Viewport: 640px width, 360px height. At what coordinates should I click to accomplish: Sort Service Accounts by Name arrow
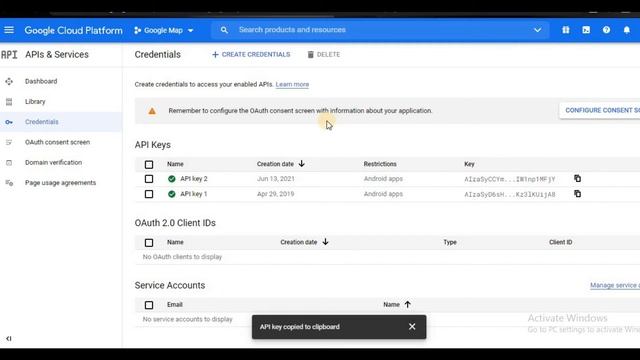407,304
